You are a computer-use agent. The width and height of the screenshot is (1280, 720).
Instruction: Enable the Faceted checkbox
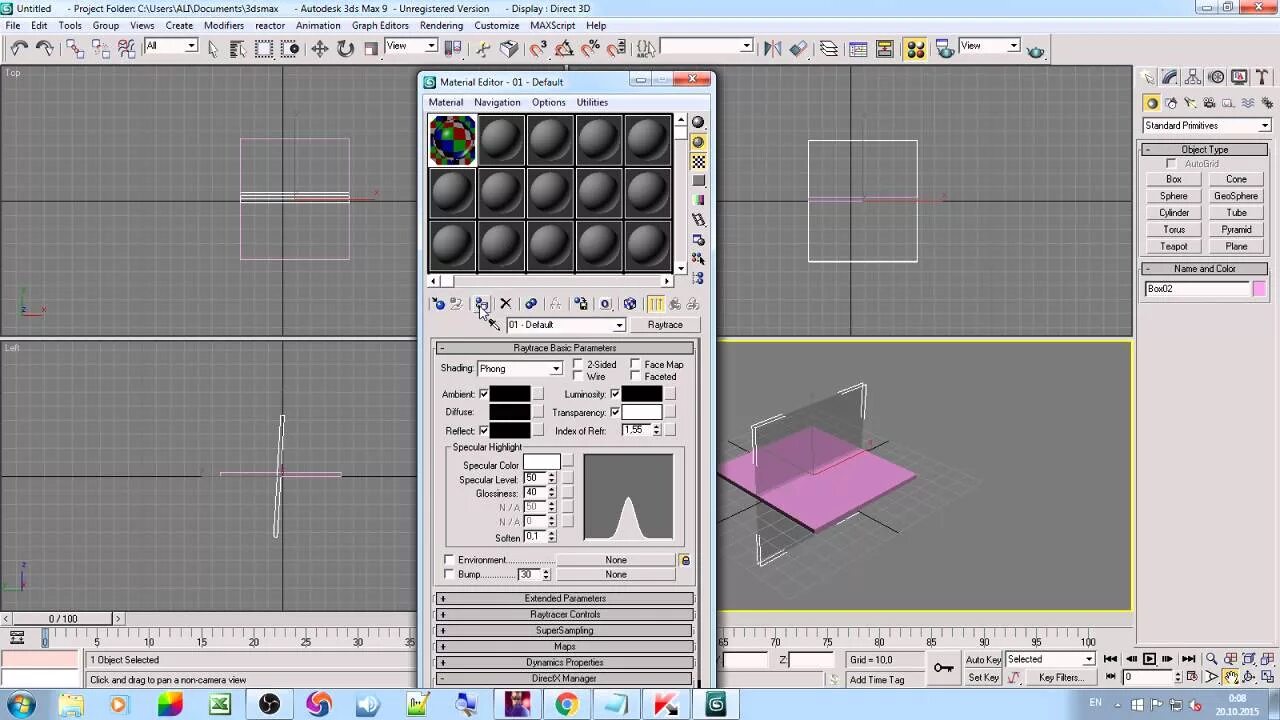tap(635, 377)
